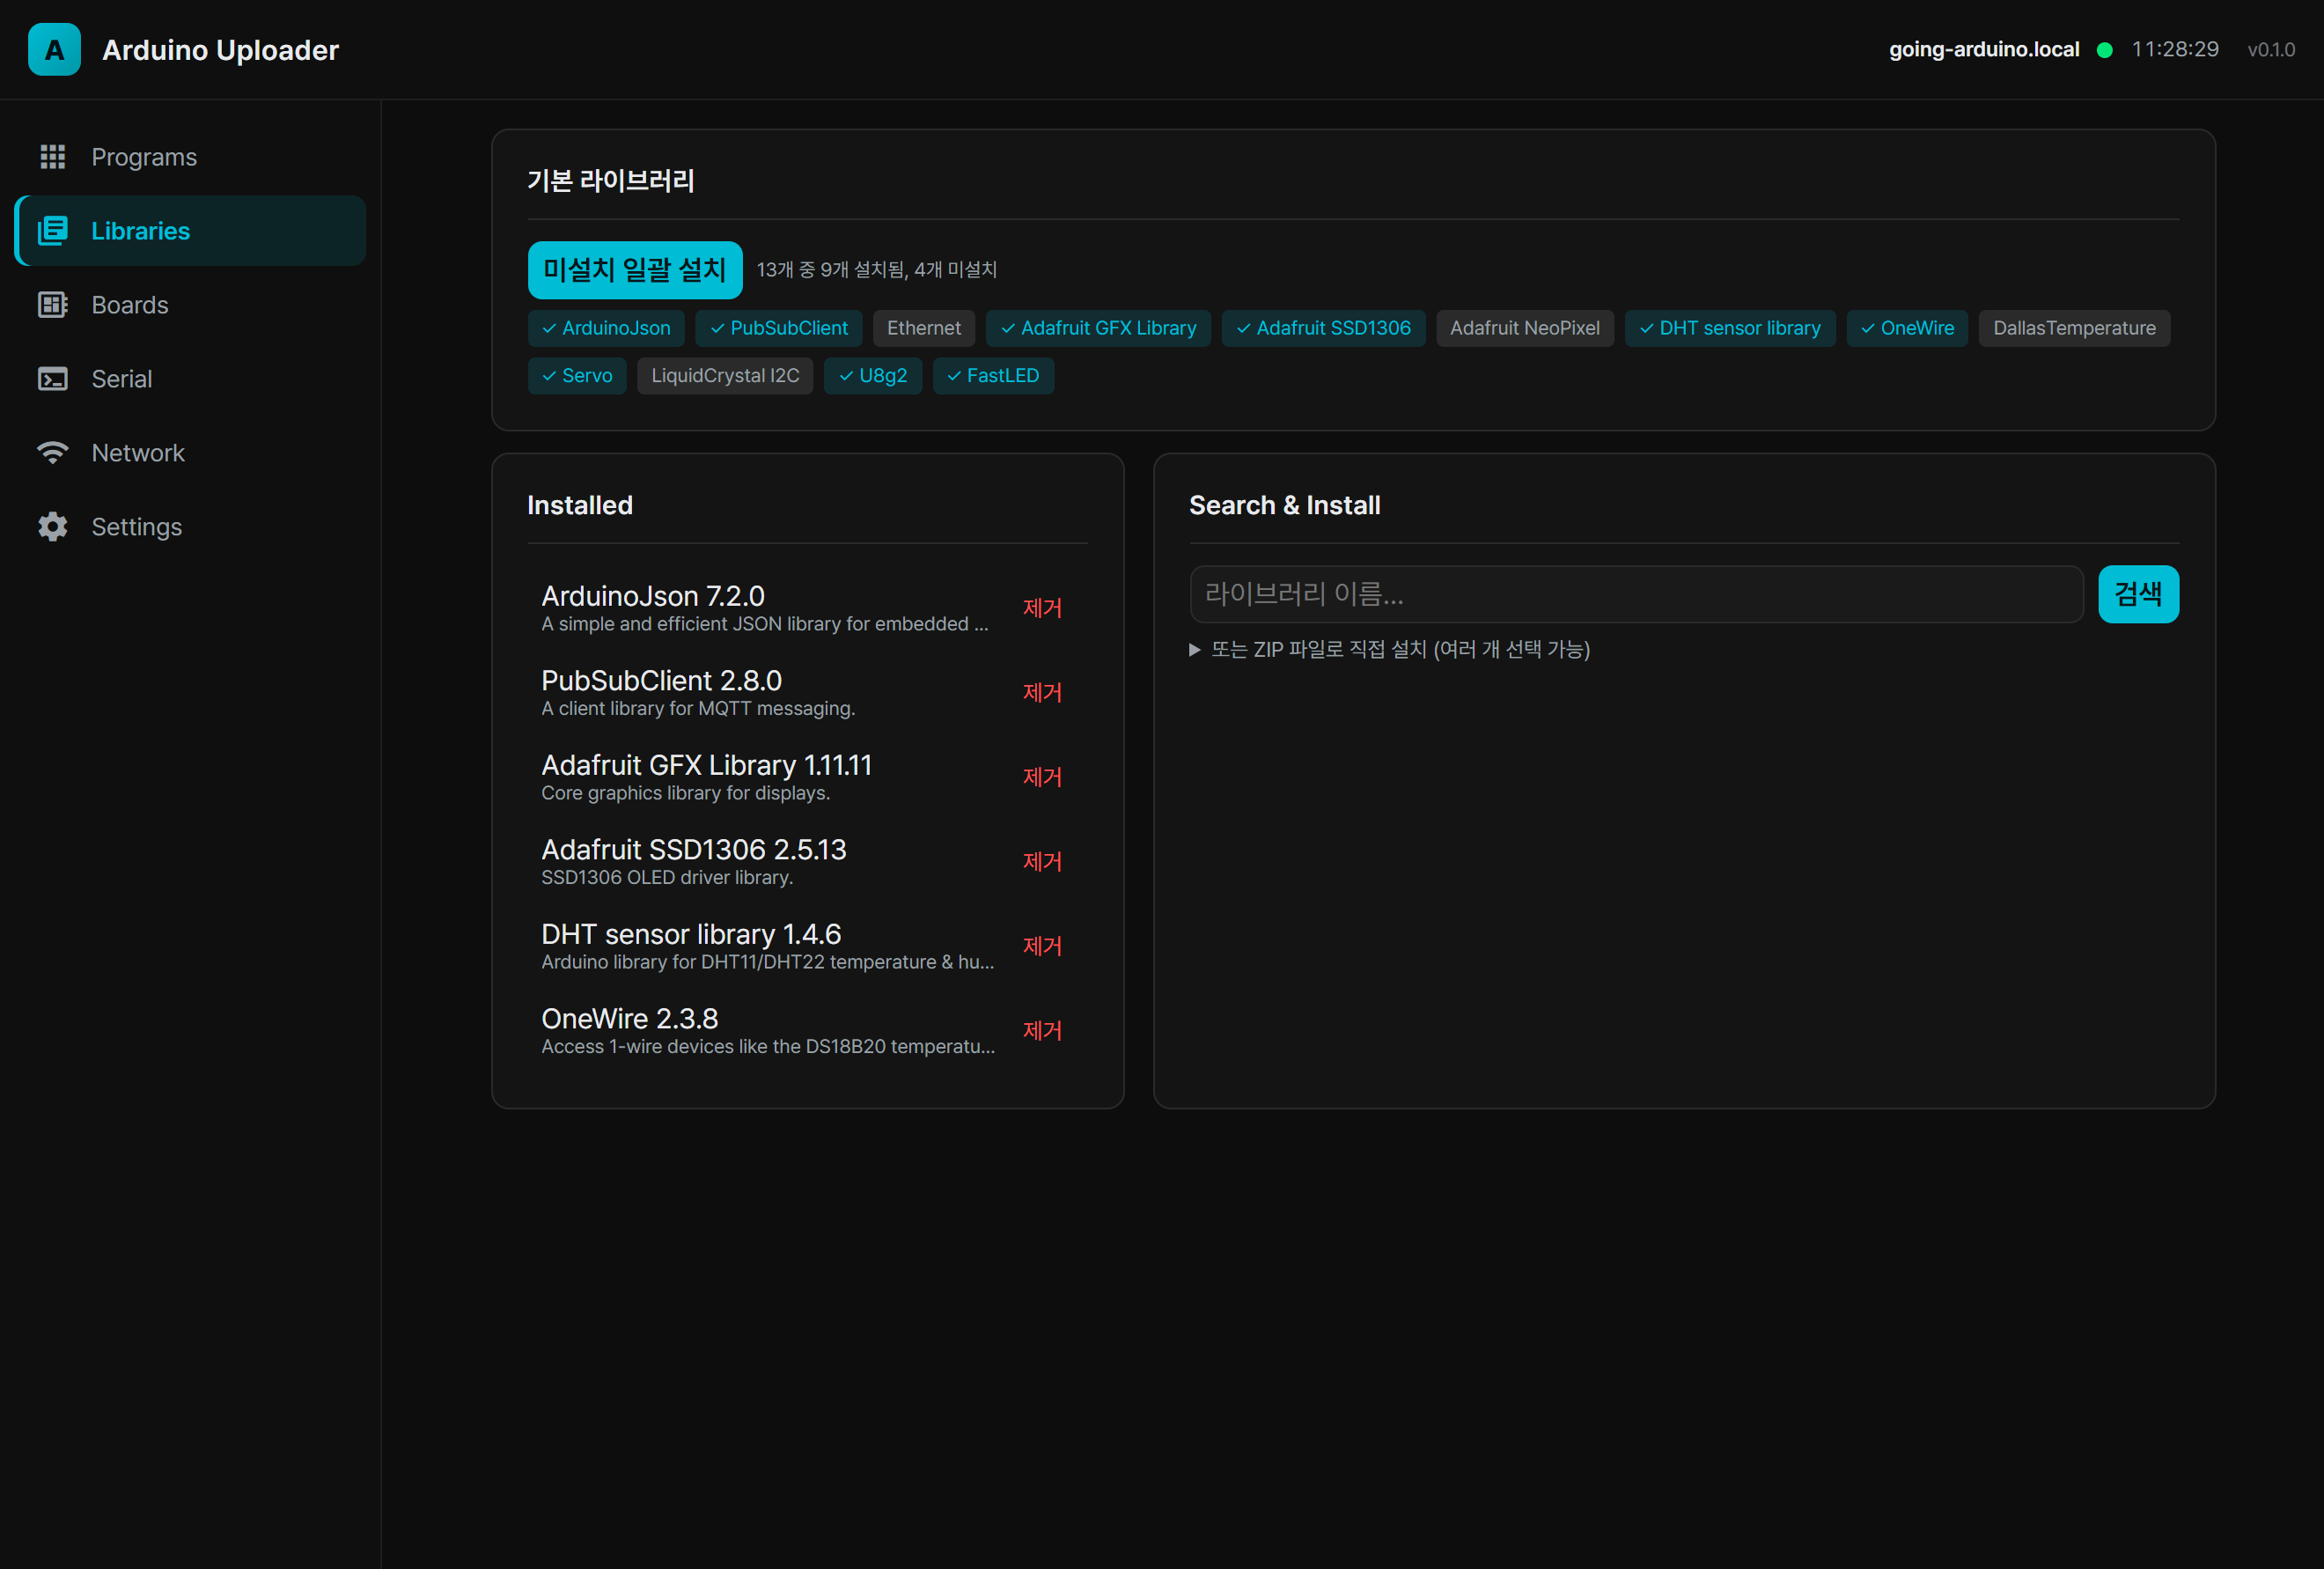The image size is (2324, 1569).
Task: Click the Adafruit SSD1306 2.5.13 entry
Action: point(808,861)
